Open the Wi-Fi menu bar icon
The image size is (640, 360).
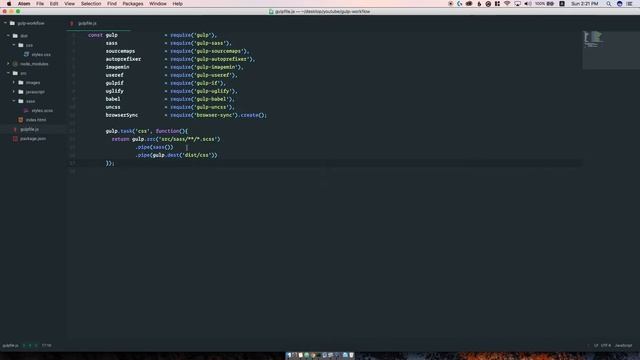coord(507,4)
